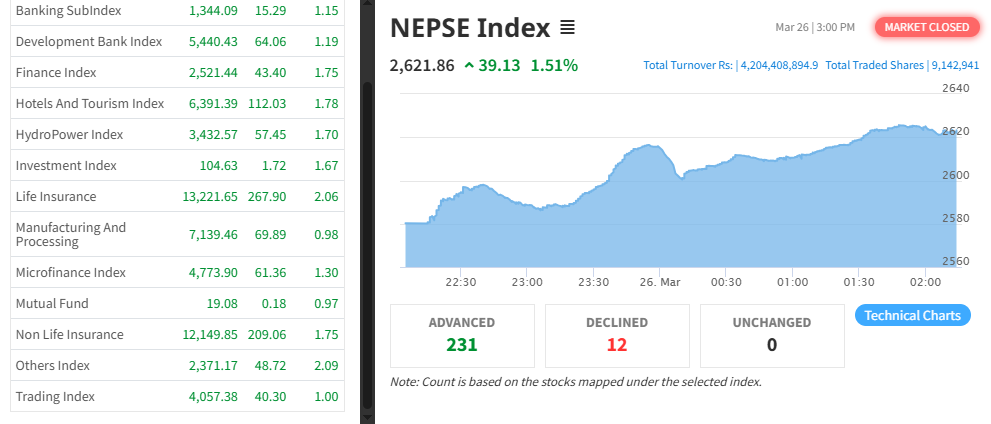Open the Hotels And Tourism Index row
The image size is (991, 424).
point(178,104)
